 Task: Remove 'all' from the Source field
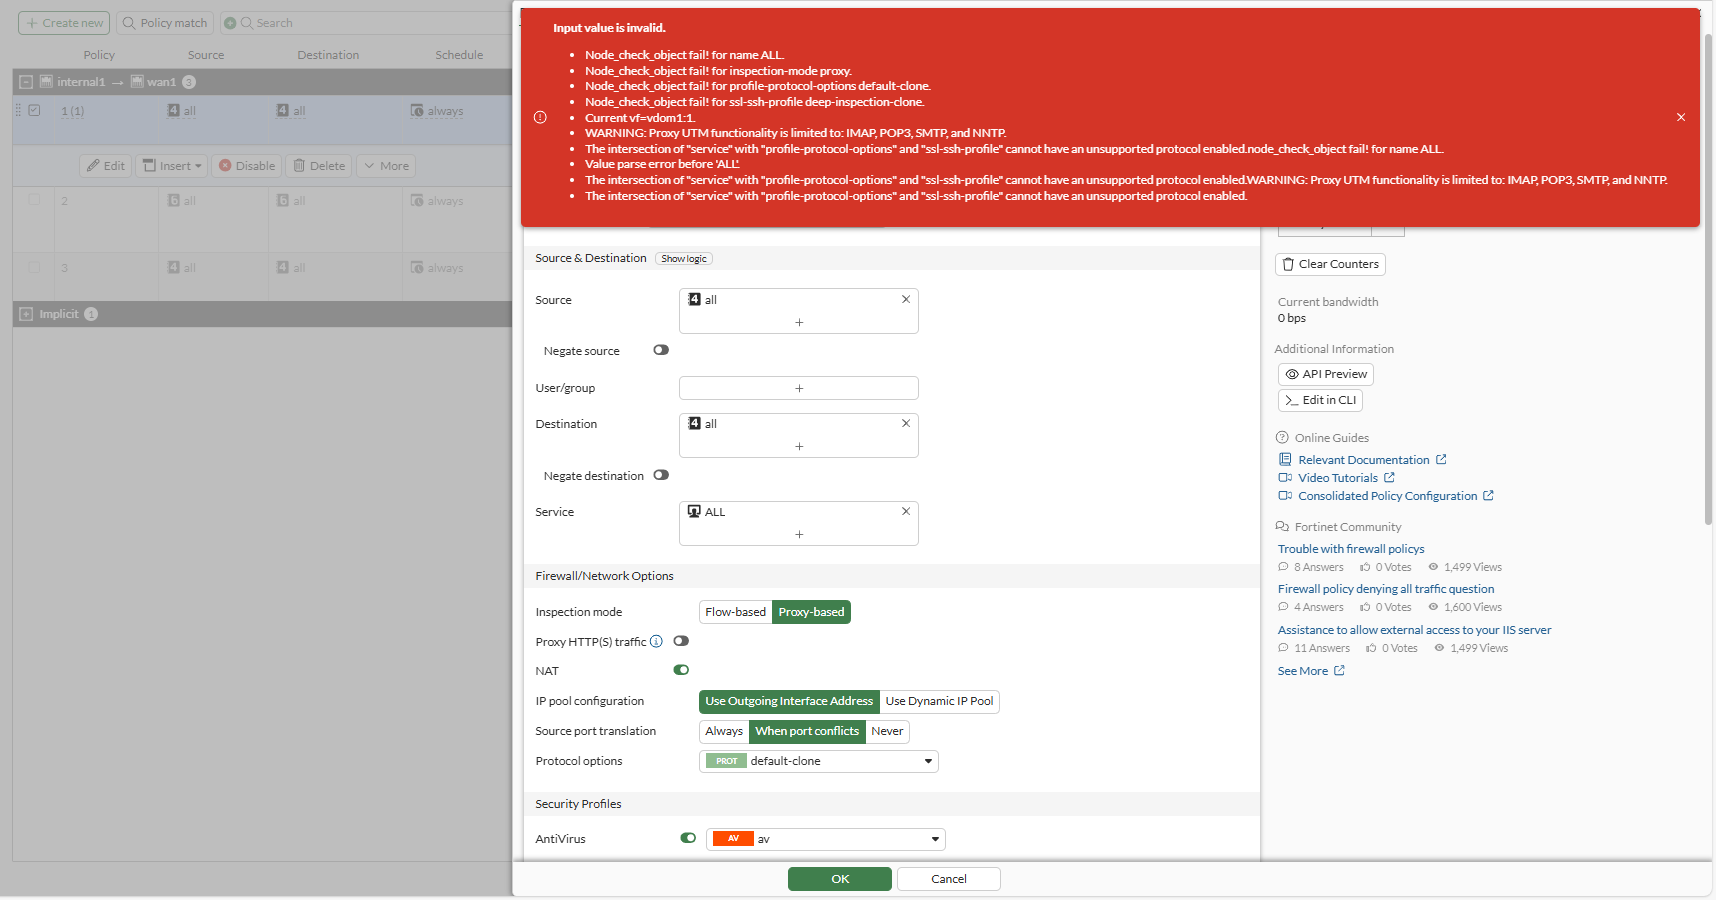[905, 299]
